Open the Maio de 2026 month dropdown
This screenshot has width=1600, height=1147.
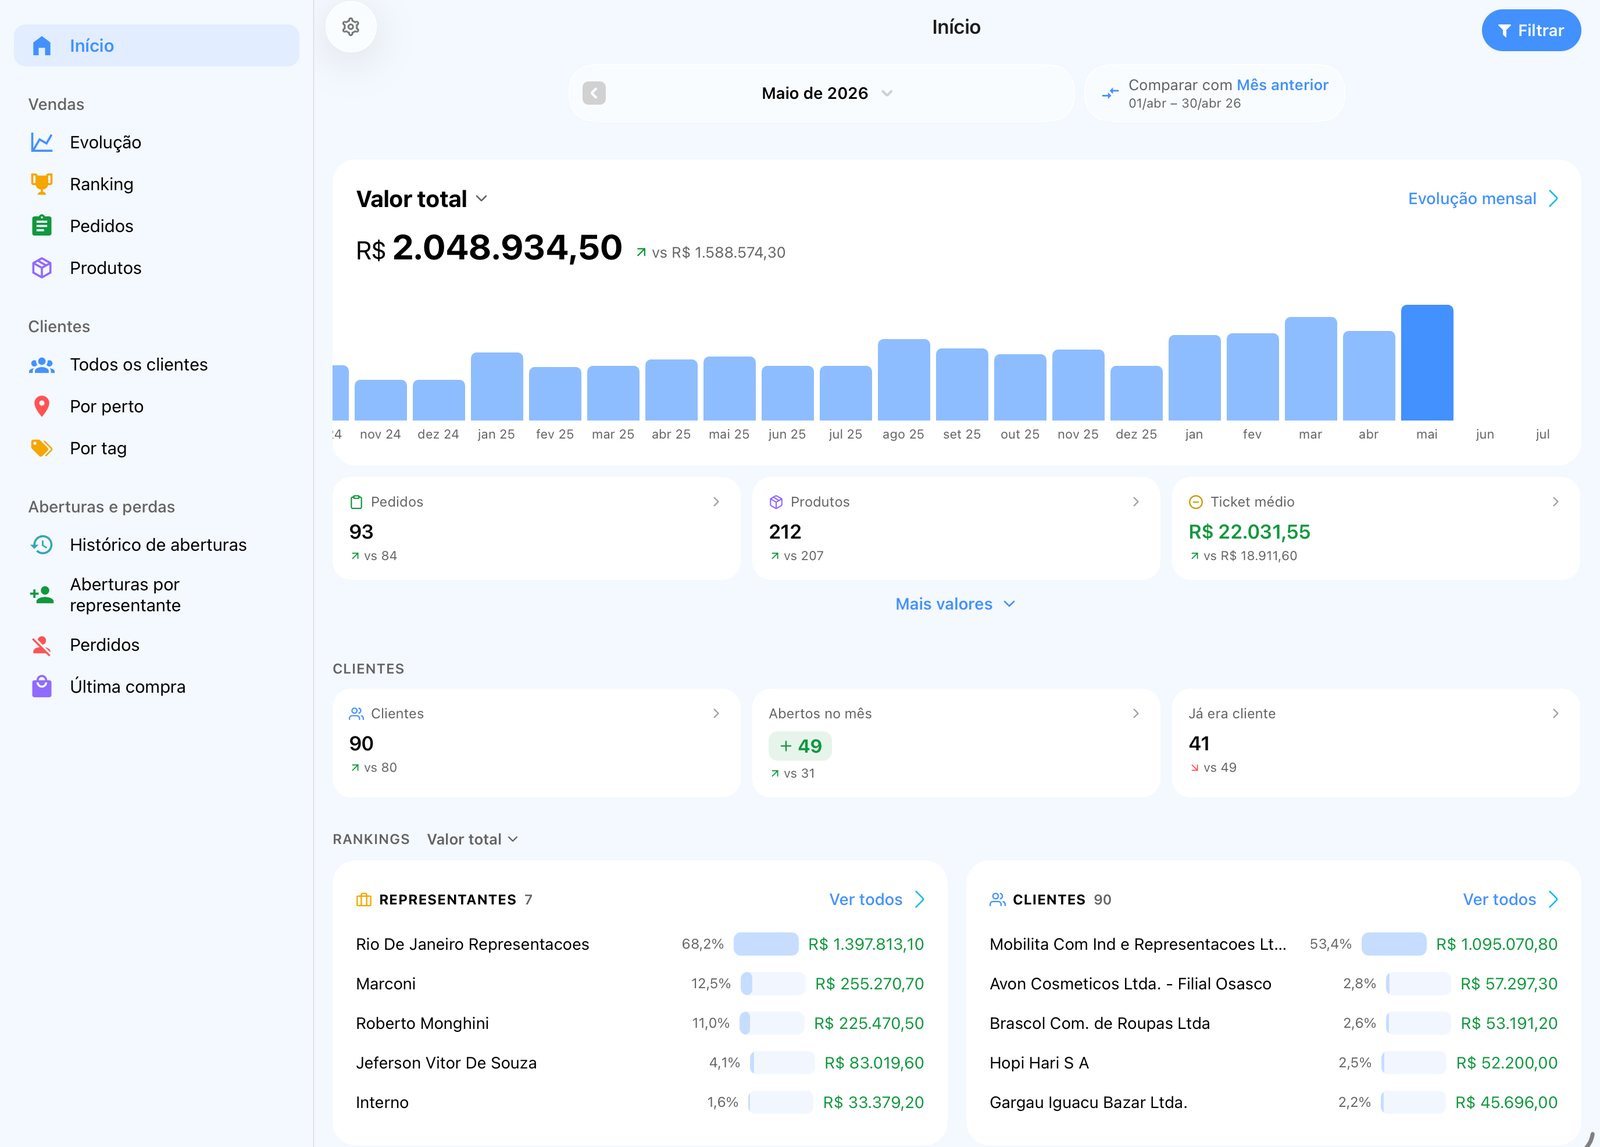(827, 93)
